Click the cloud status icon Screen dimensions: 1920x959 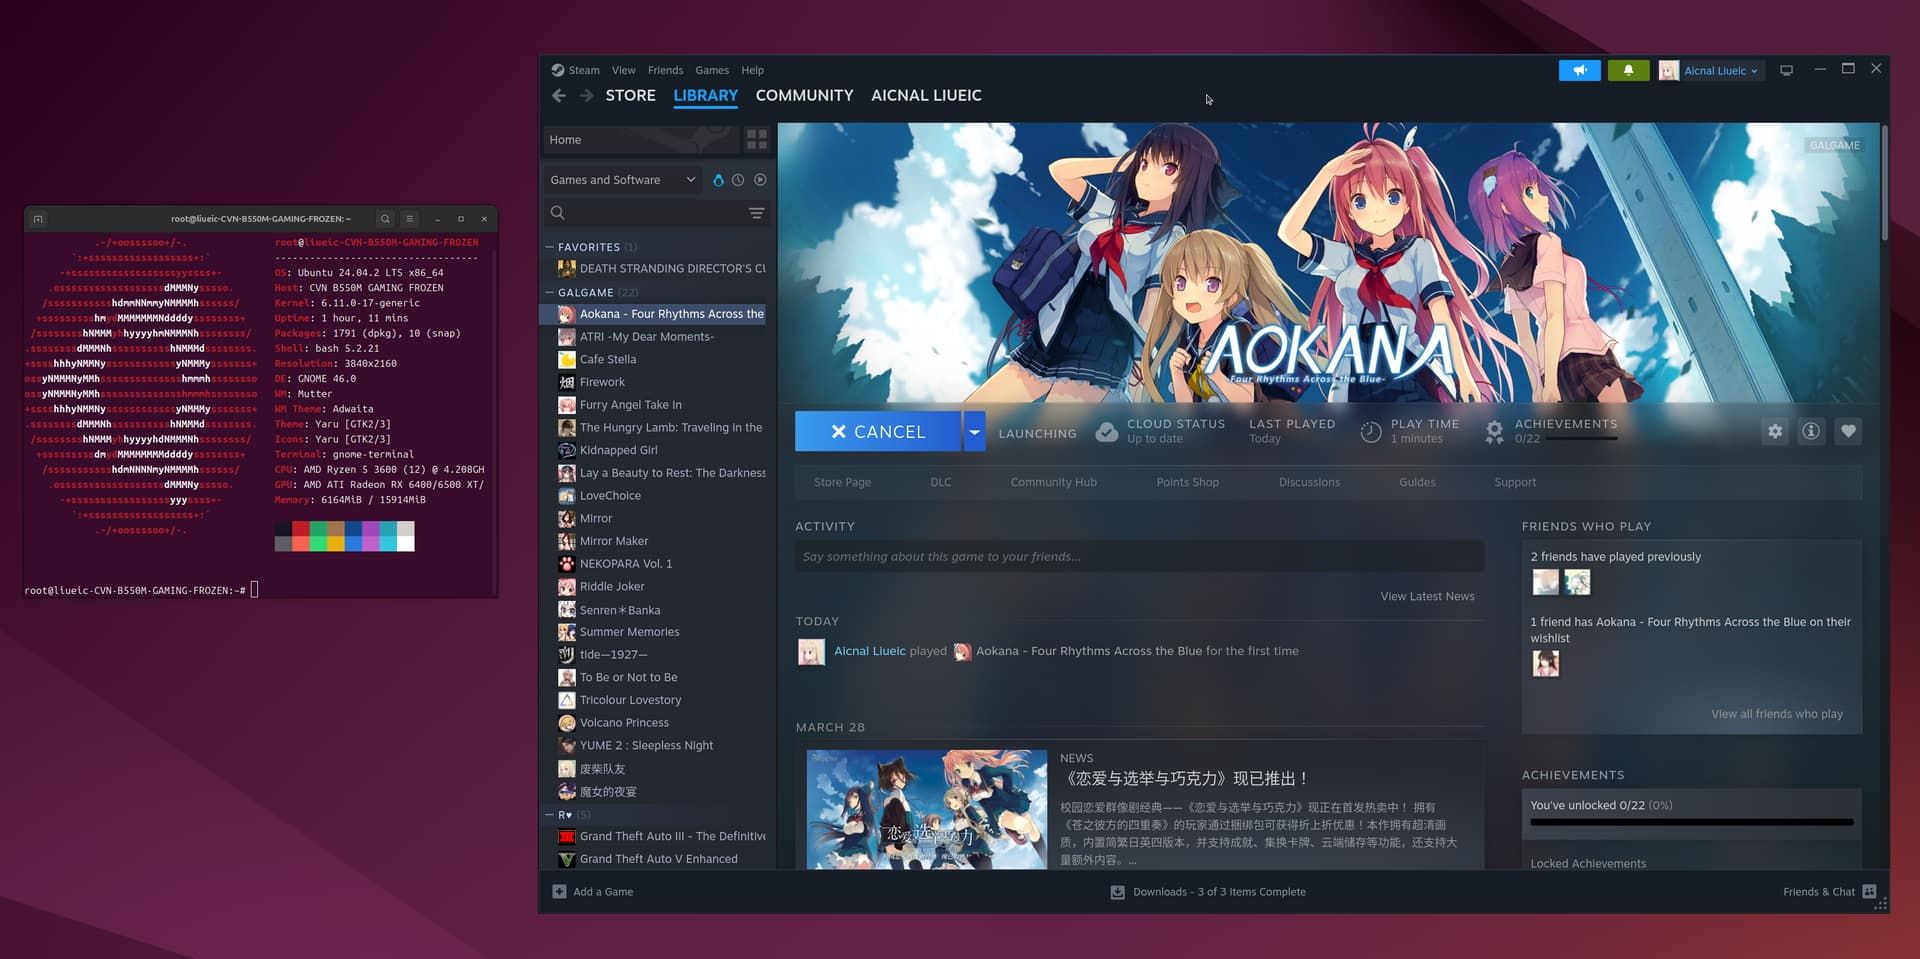1107,431
